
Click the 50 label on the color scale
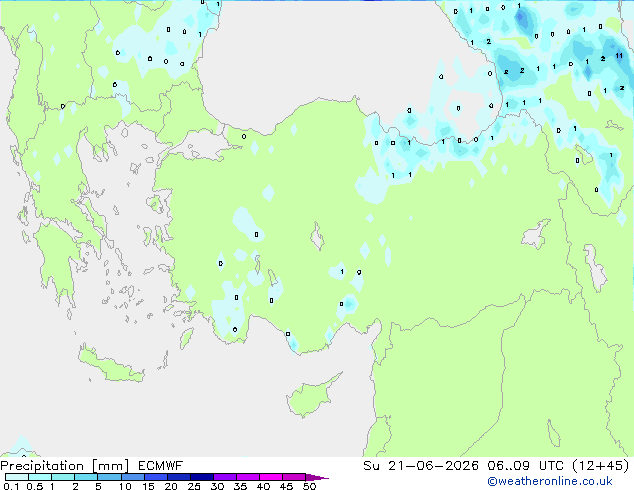coord(309,486)
